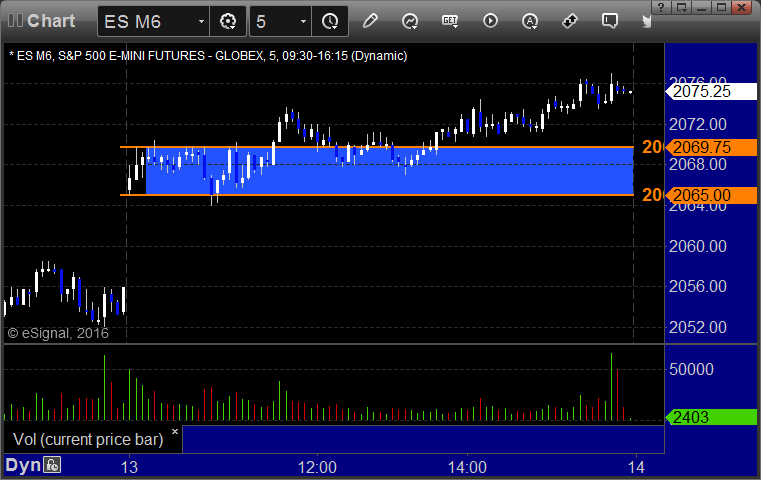Open the time template clock icon
Image resolution: width=761 pixels, height=480 pixels.
(330, 21)
